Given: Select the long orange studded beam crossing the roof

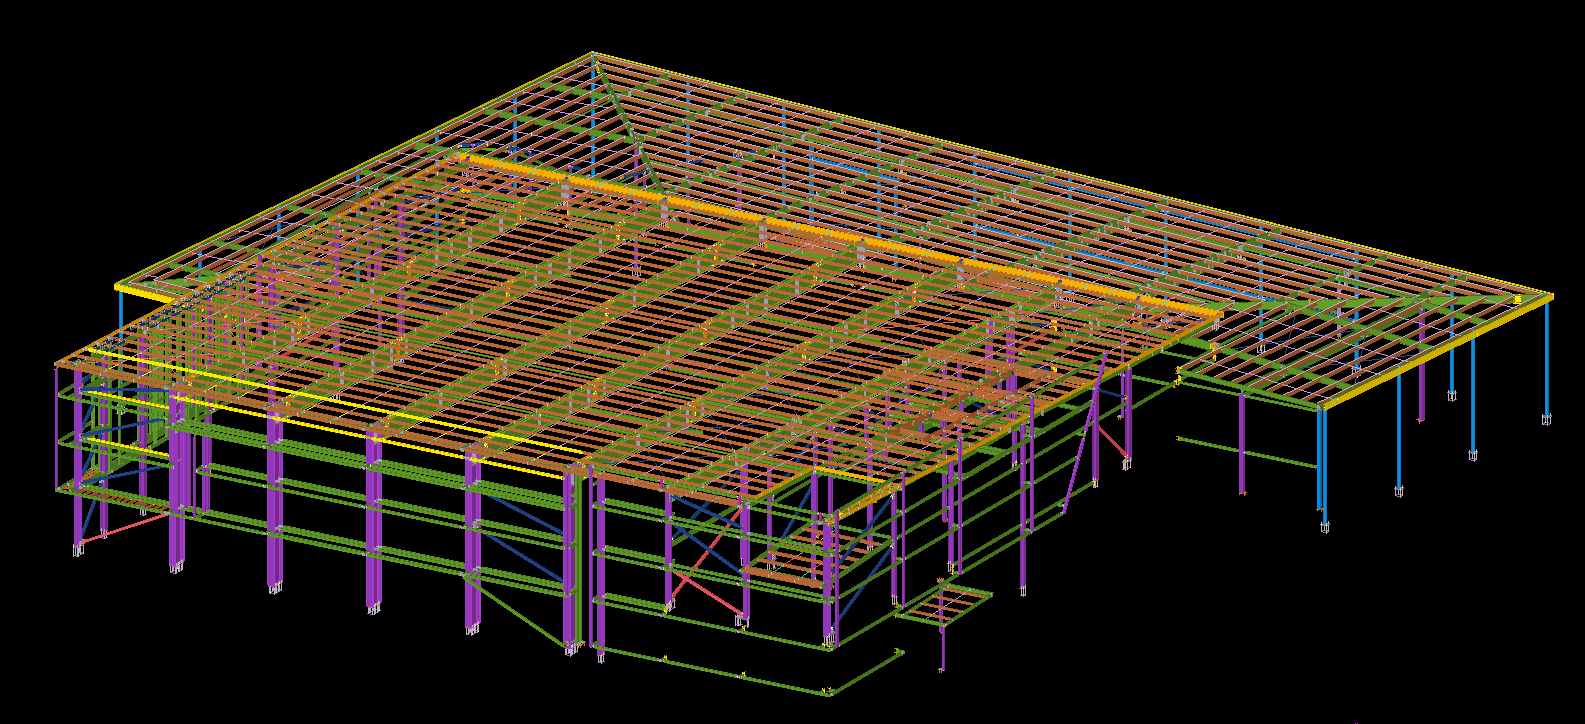Looking at the screenshot, I should coord(840,237).
